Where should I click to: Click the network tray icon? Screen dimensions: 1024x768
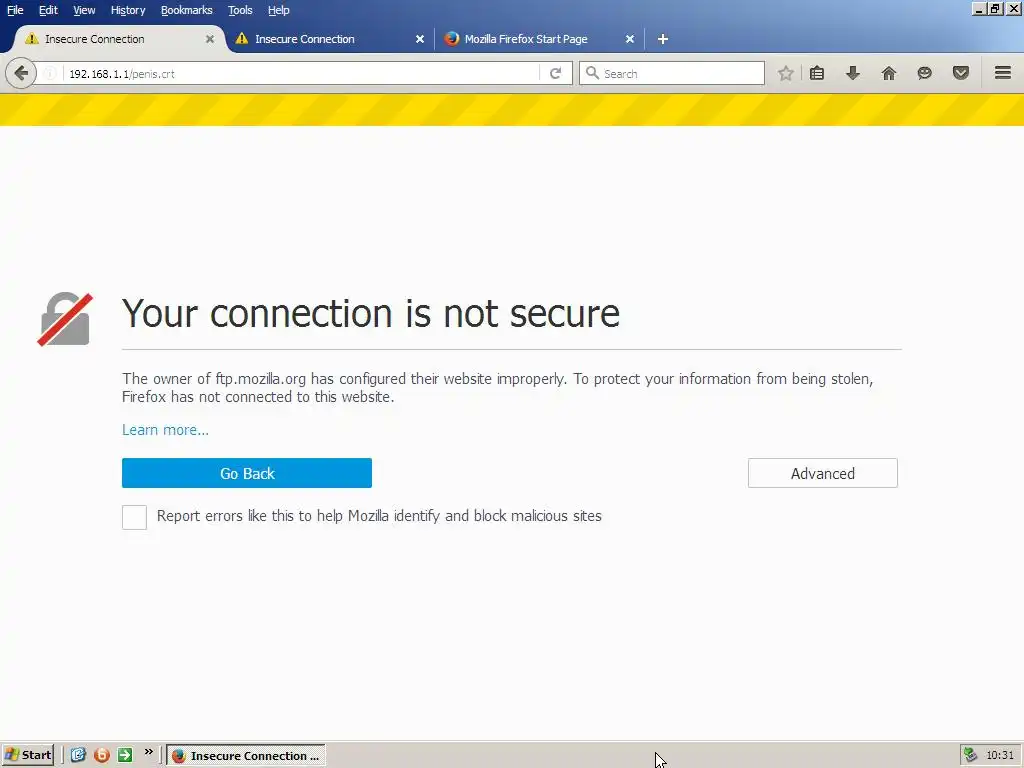pos(971,755)
